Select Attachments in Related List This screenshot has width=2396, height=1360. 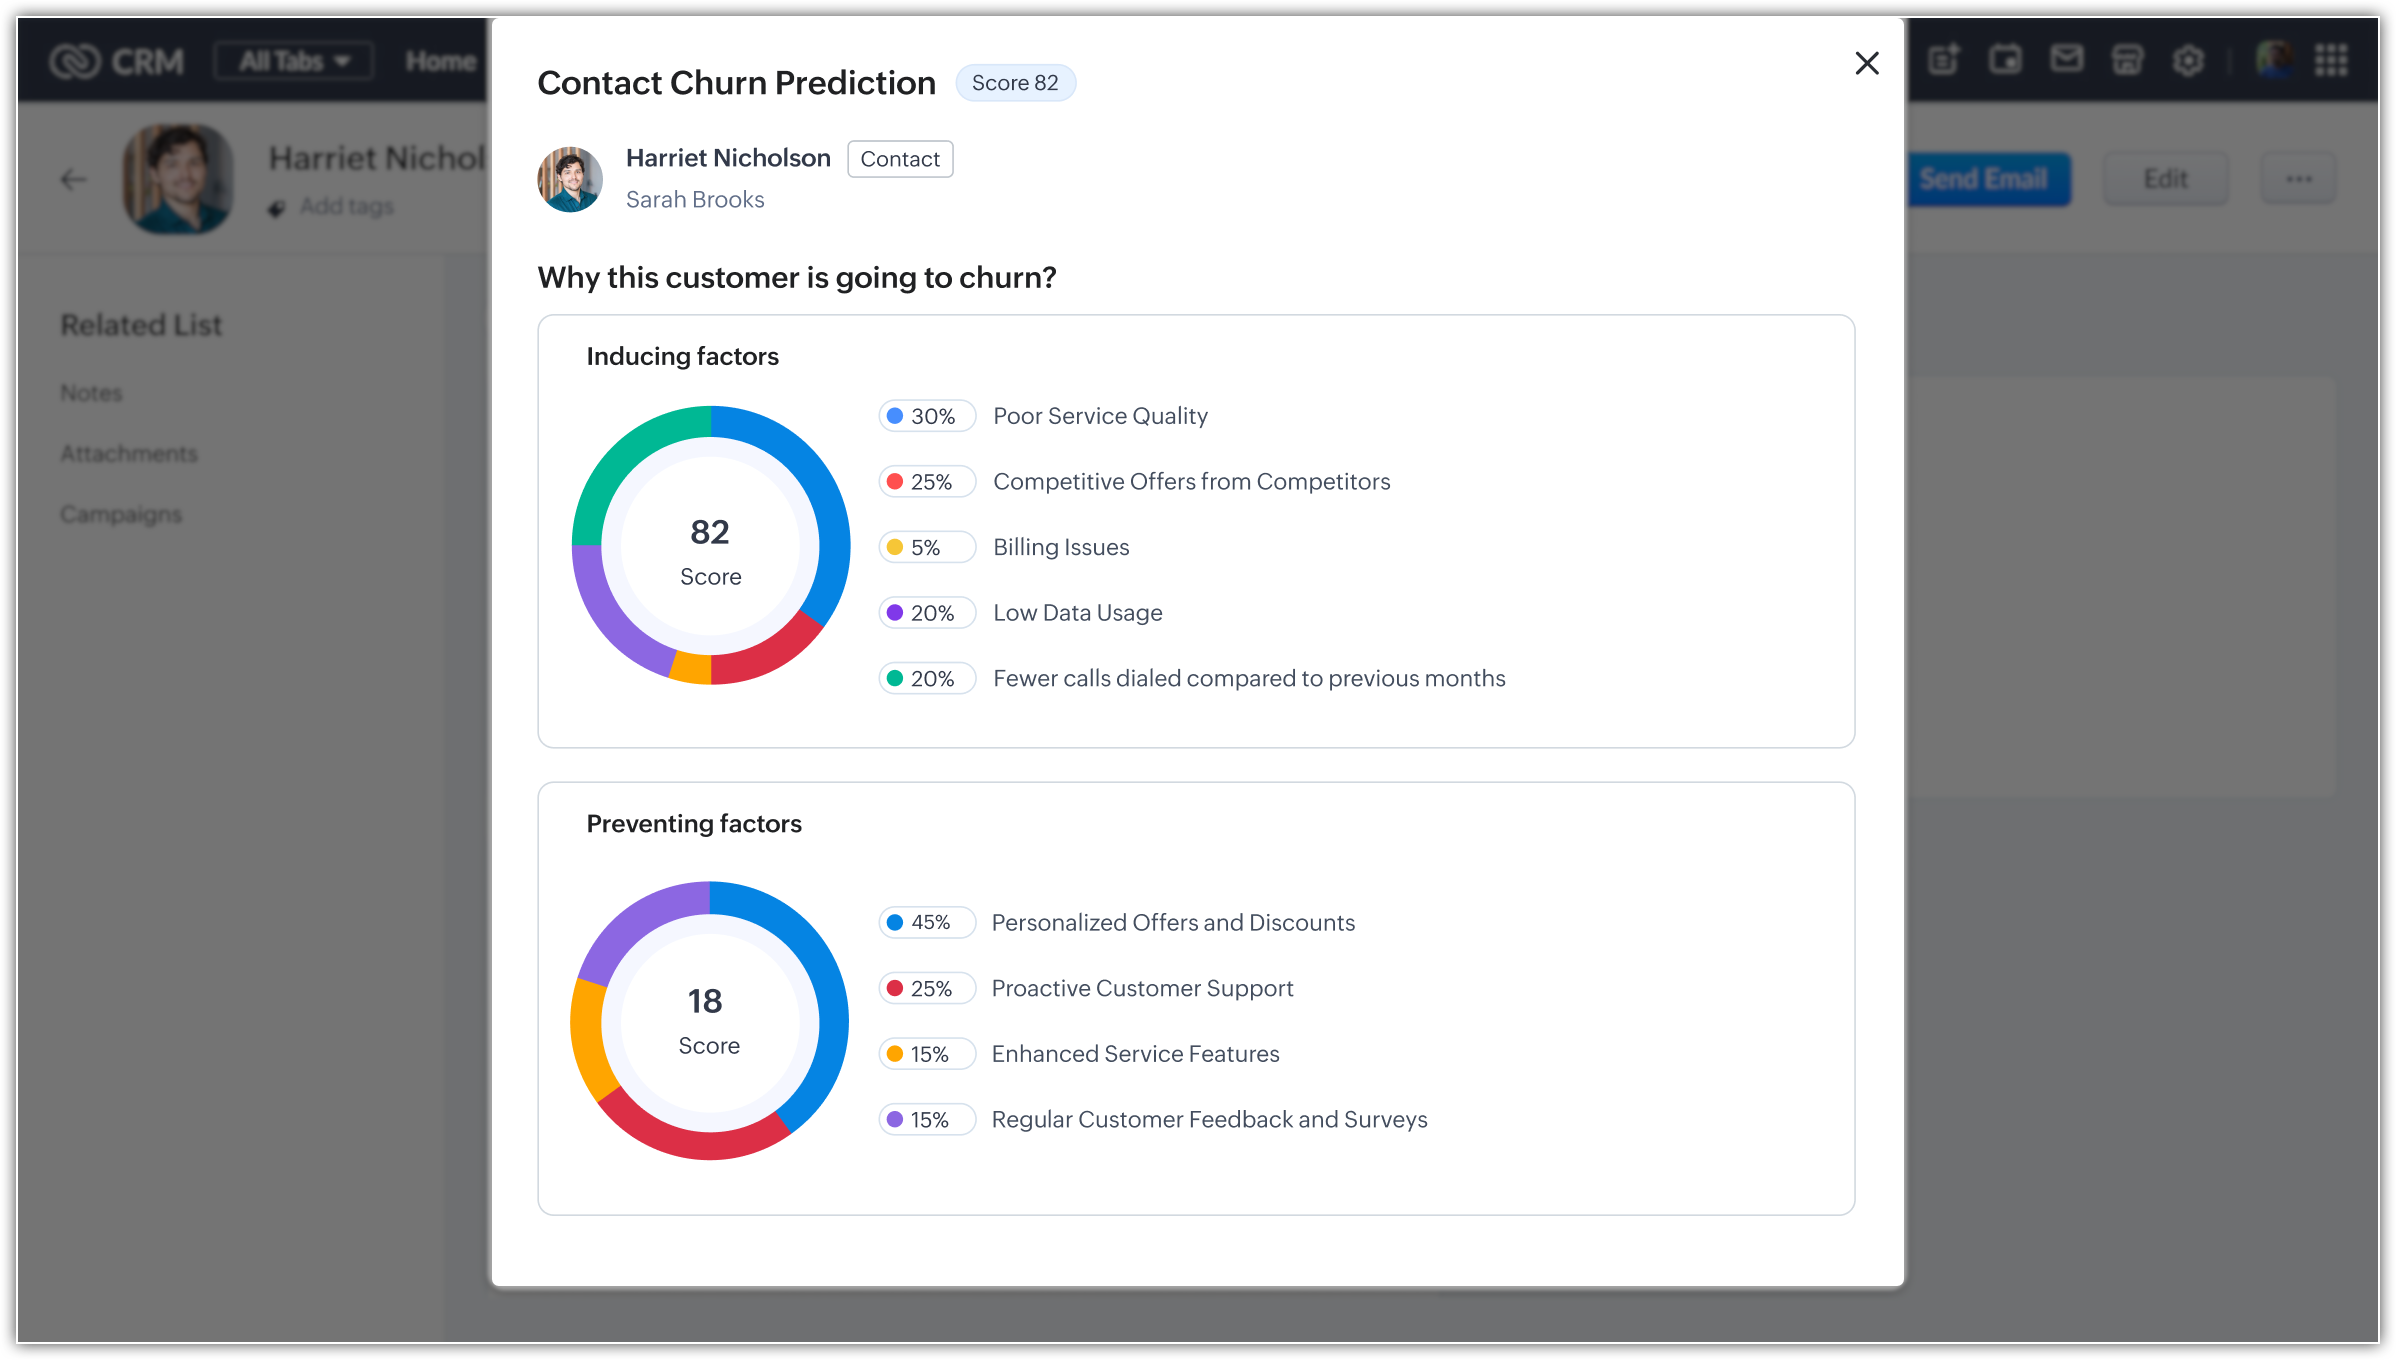tap(129, 454)
